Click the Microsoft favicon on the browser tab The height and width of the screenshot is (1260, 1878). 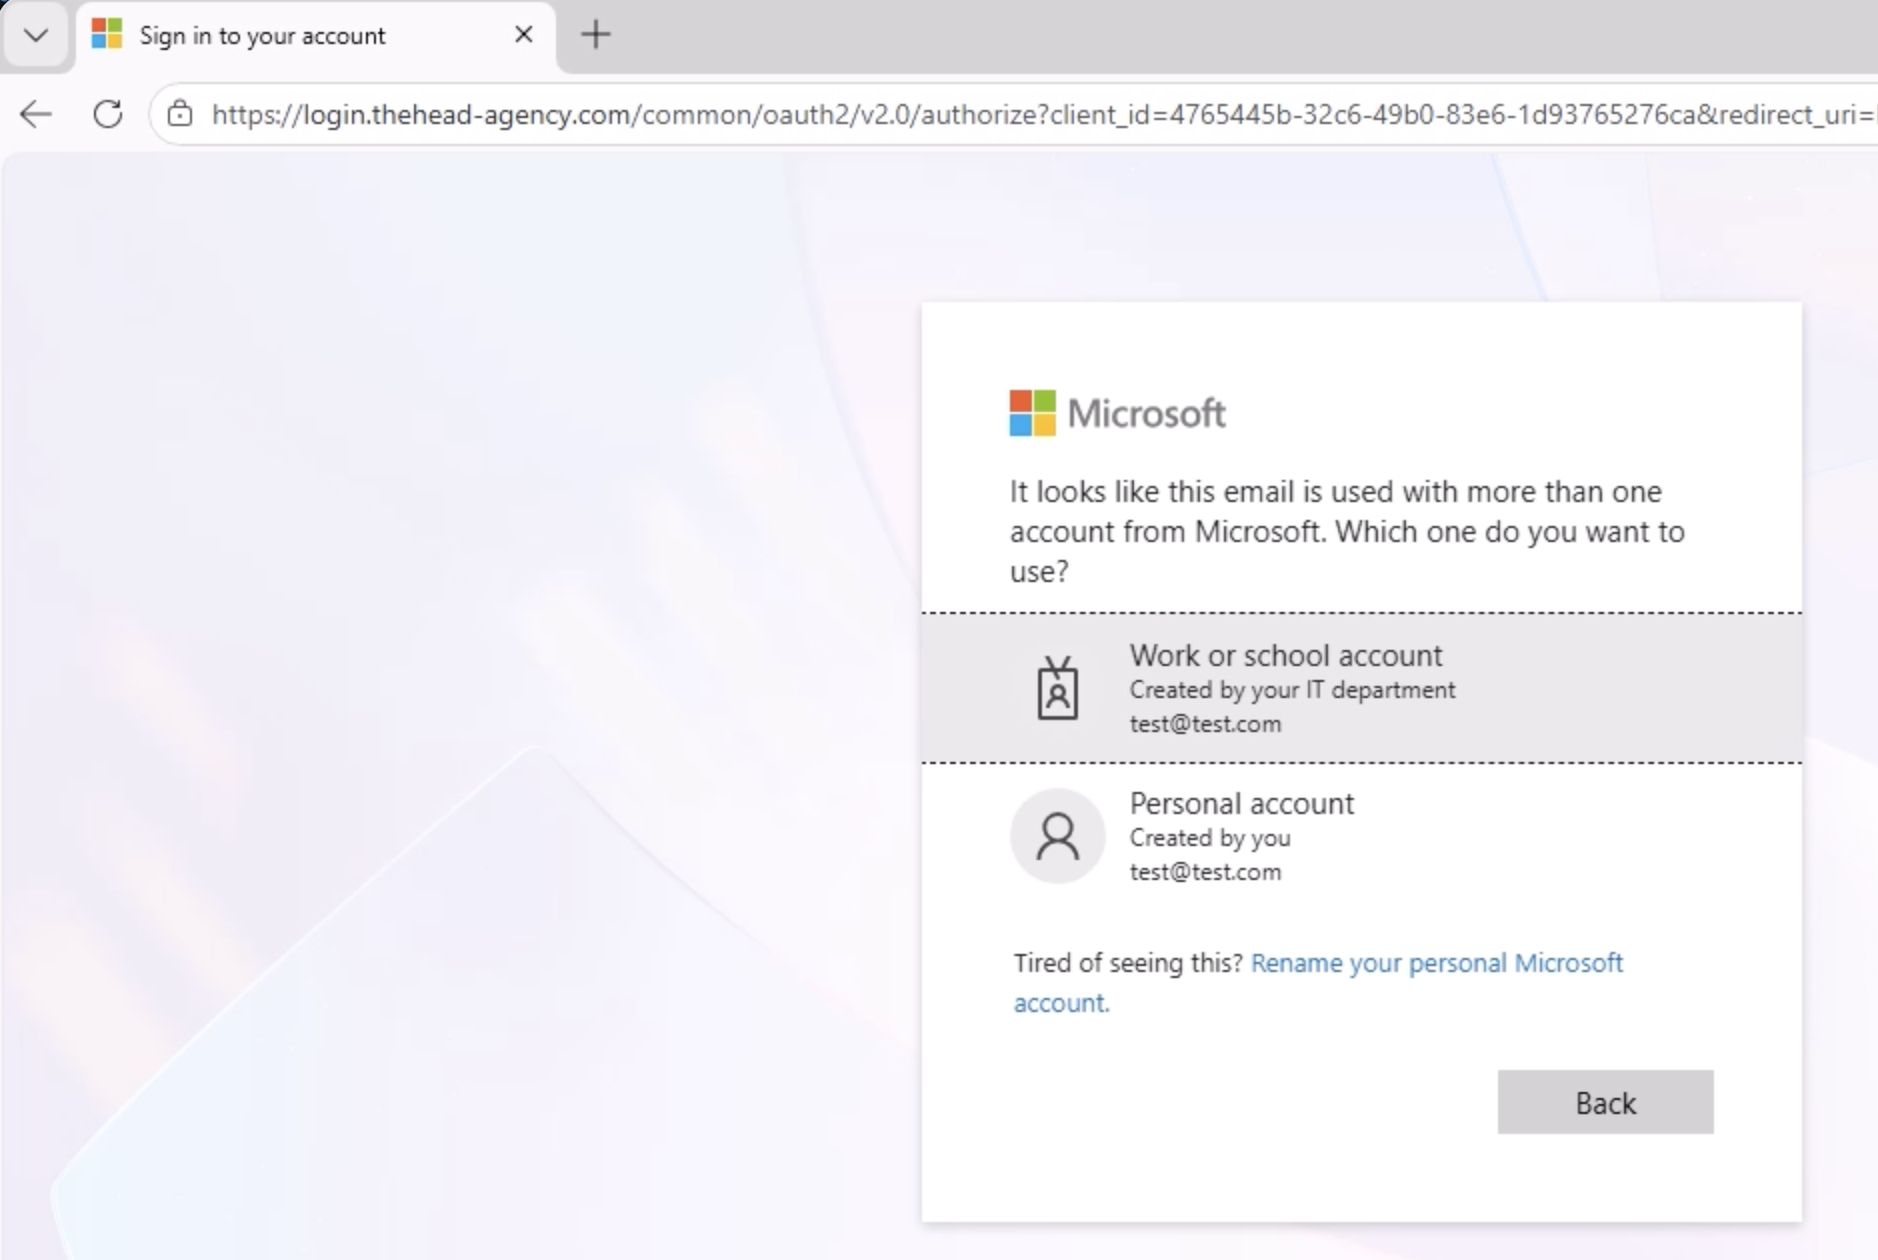(x=107, y=35)
